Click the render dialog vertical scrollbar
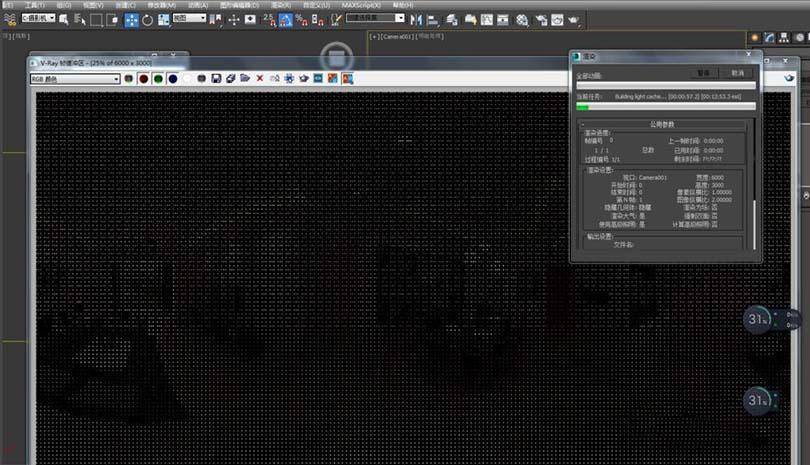Screen dimensions: 810x465 point(754,184)
